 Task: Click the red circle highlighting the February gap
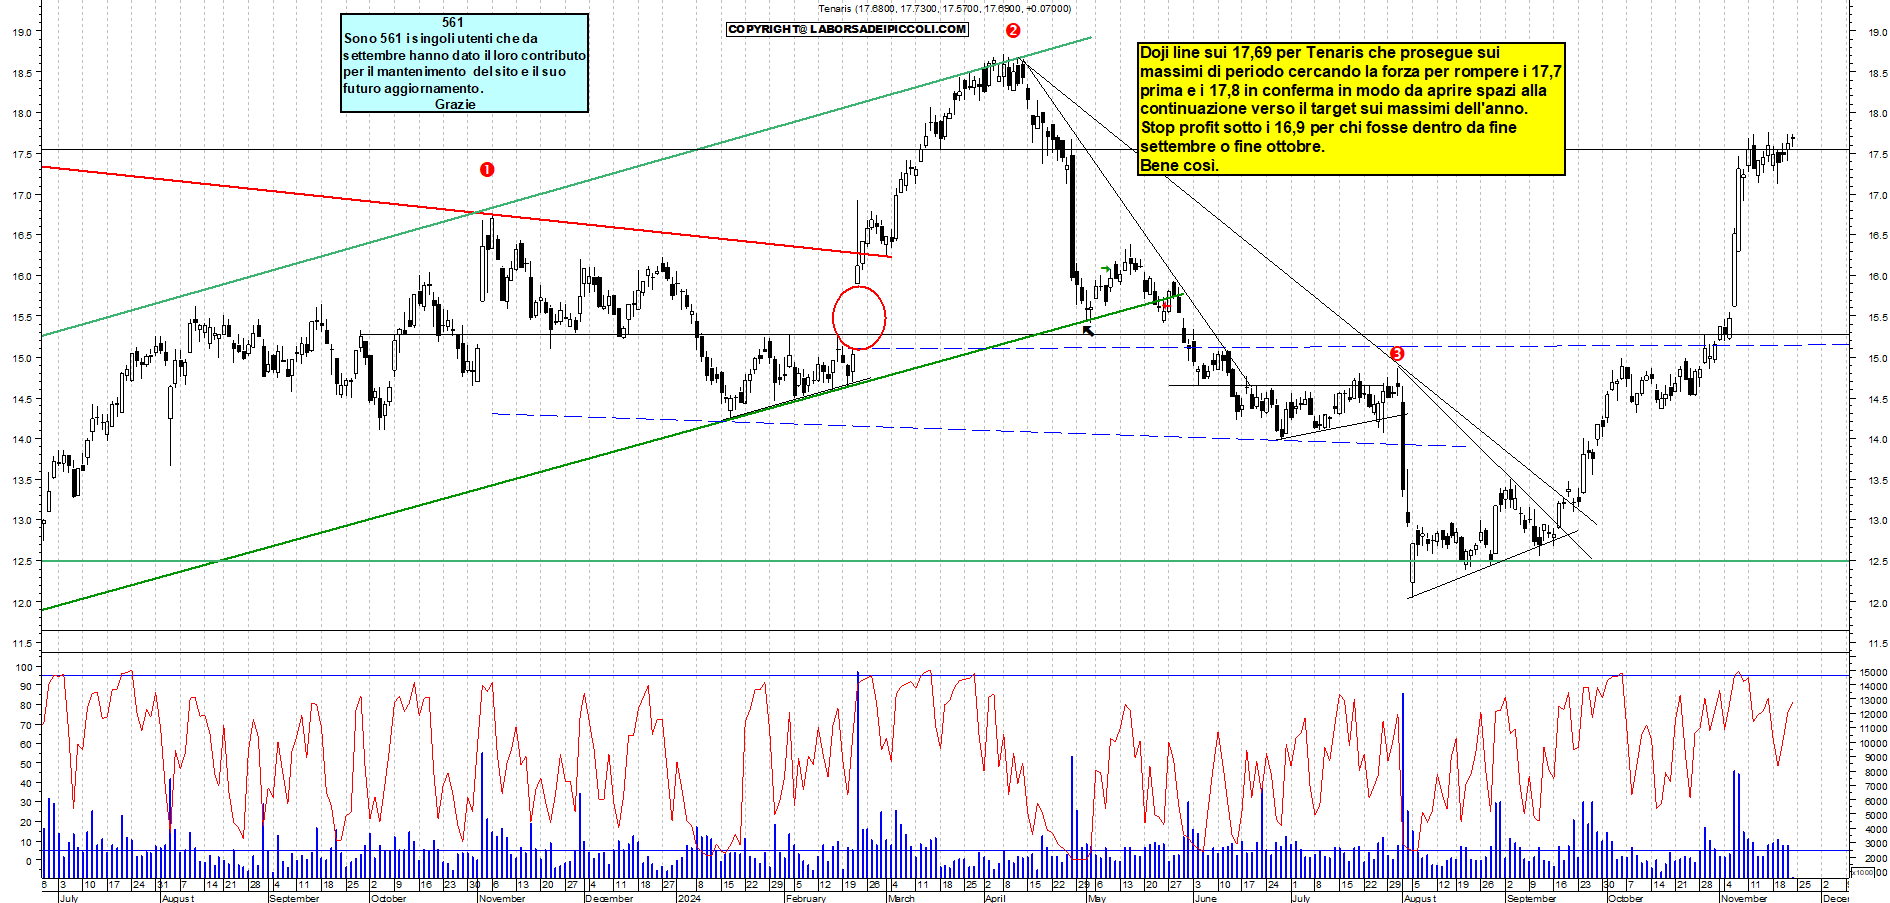[859, 318]
